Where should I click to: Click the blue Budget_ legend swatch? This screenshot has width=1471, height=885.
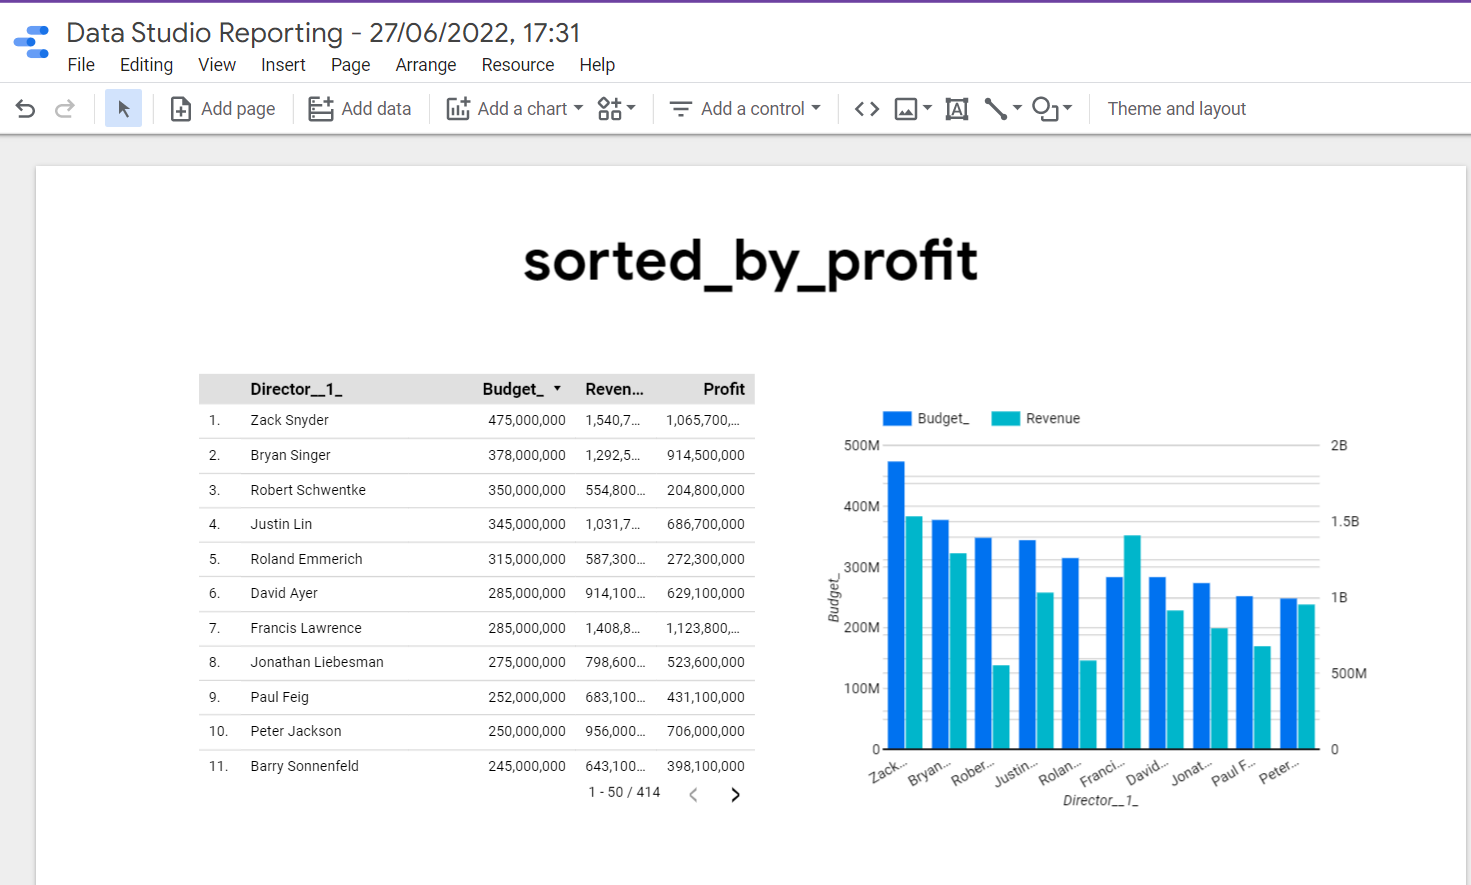pyautogui.click(x=897, y=419)
